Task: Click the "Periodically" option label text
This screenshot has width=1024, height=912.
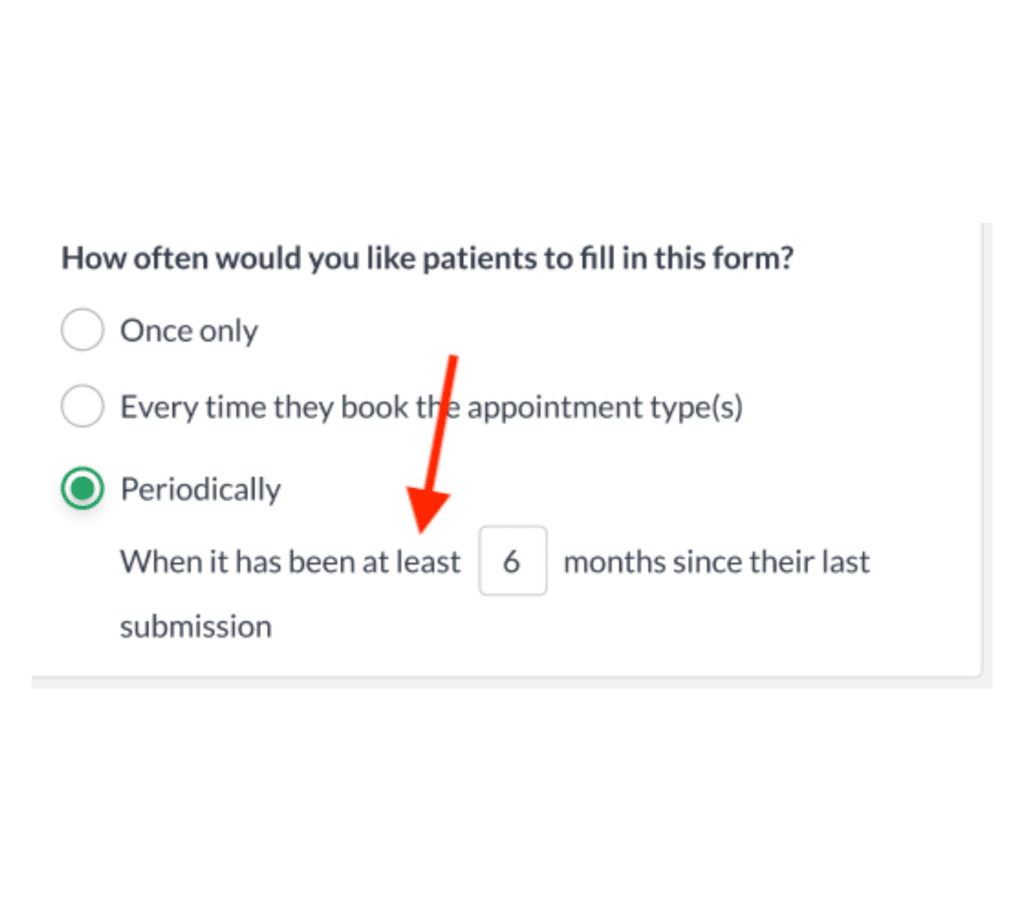Action: point(200,489)
